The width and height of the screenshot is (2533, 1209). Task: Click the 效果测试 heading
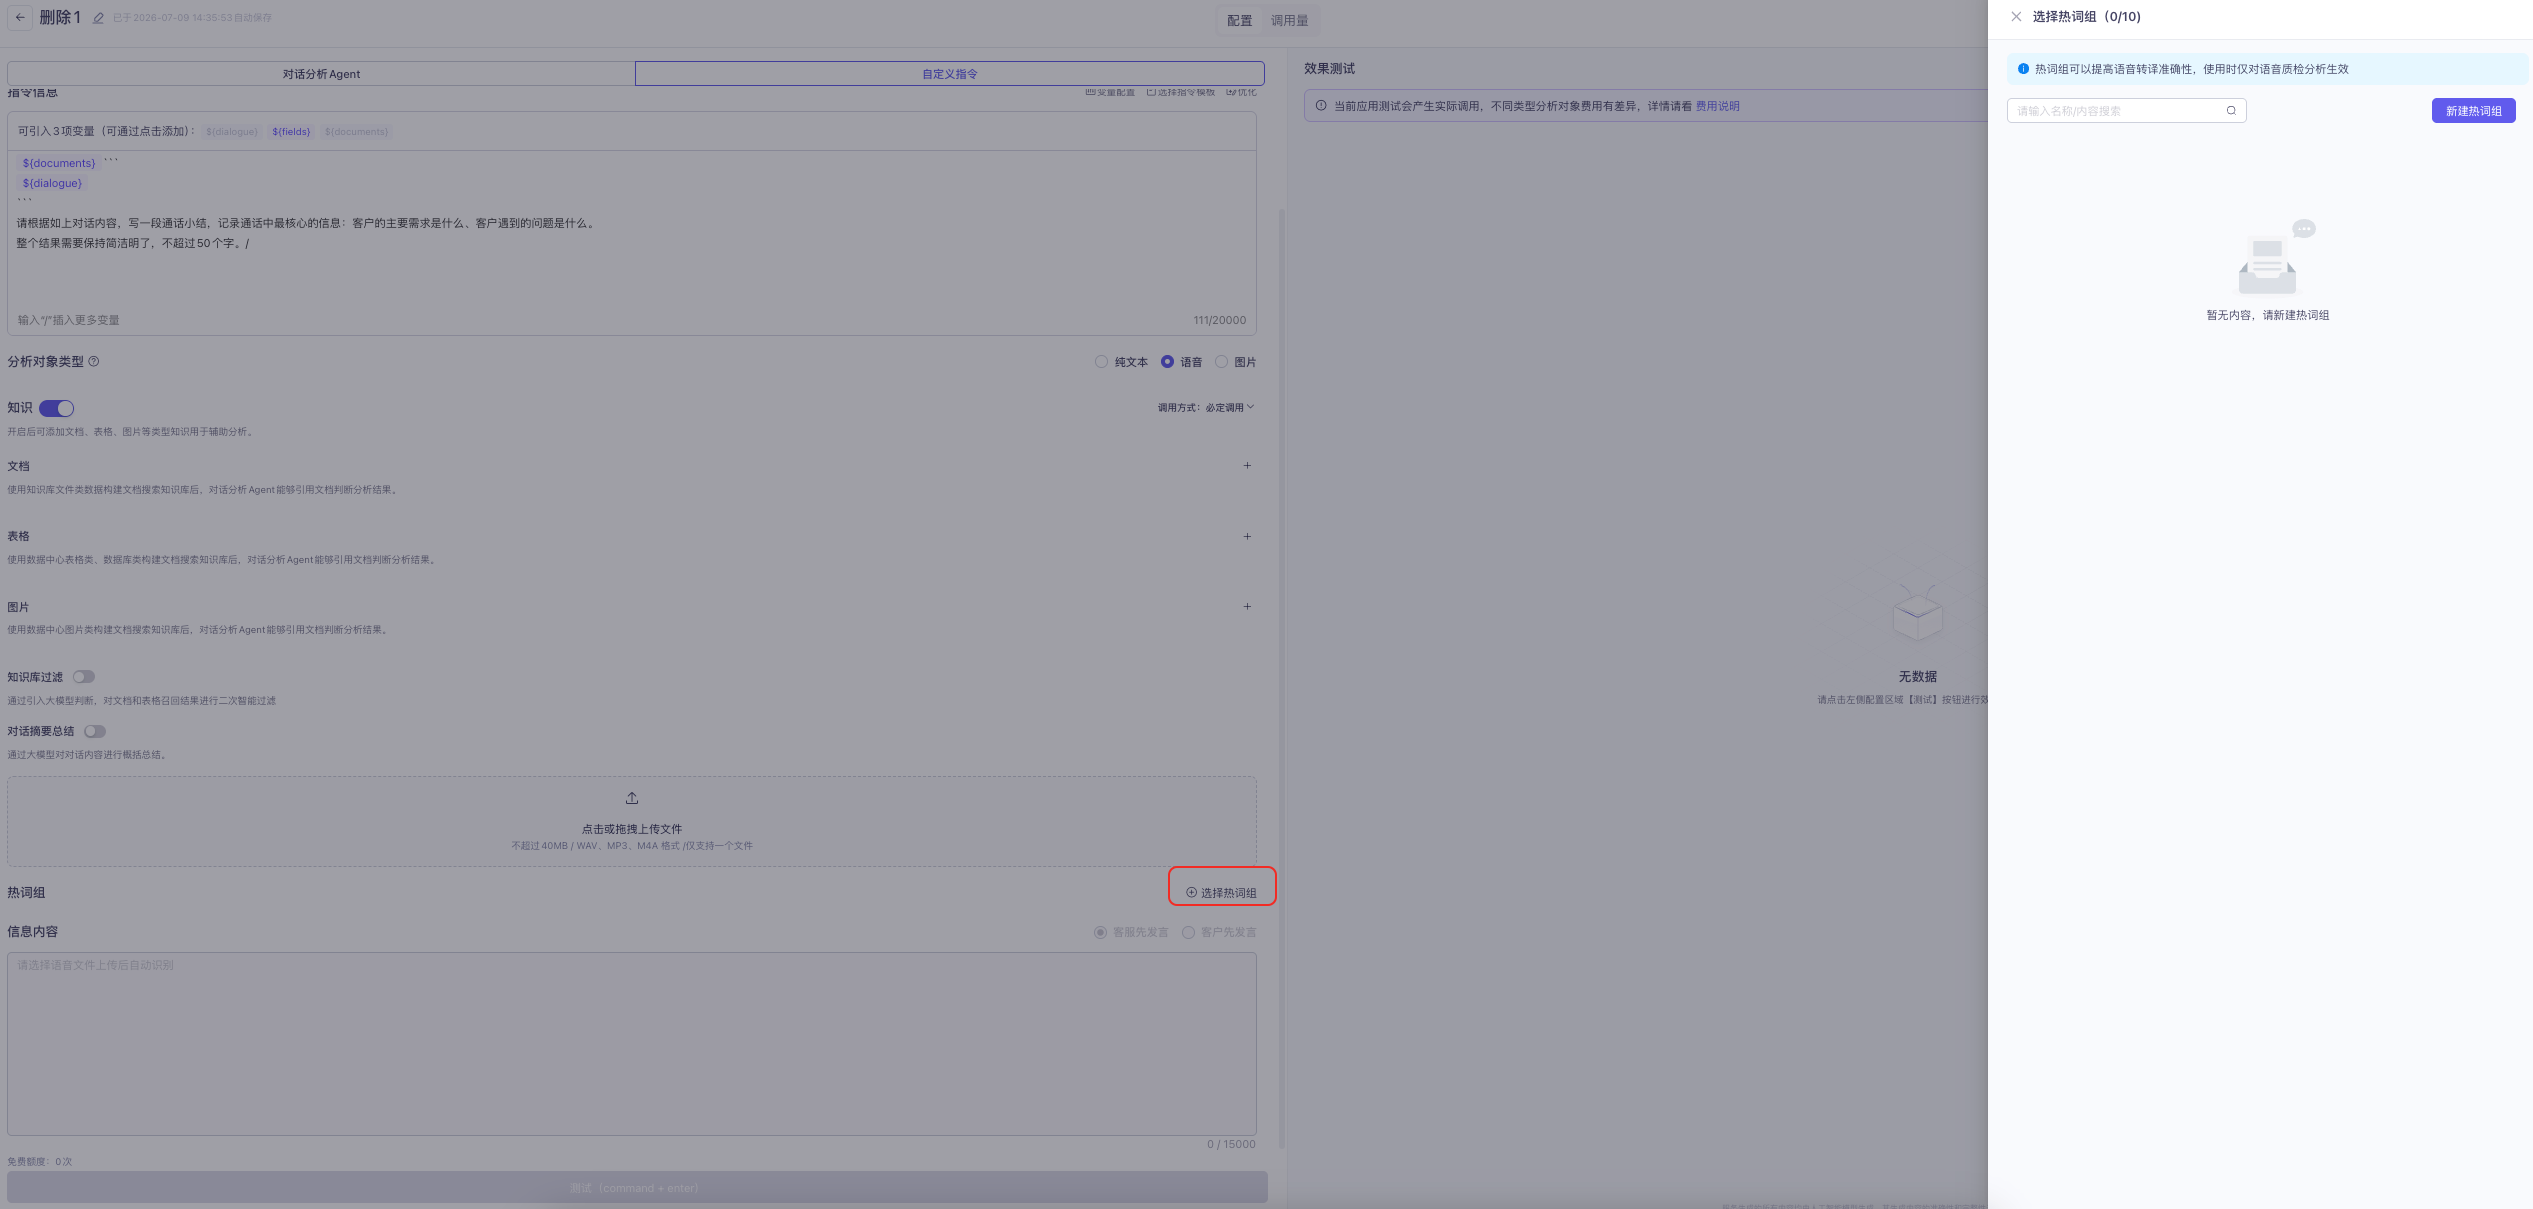(1330, 69)
